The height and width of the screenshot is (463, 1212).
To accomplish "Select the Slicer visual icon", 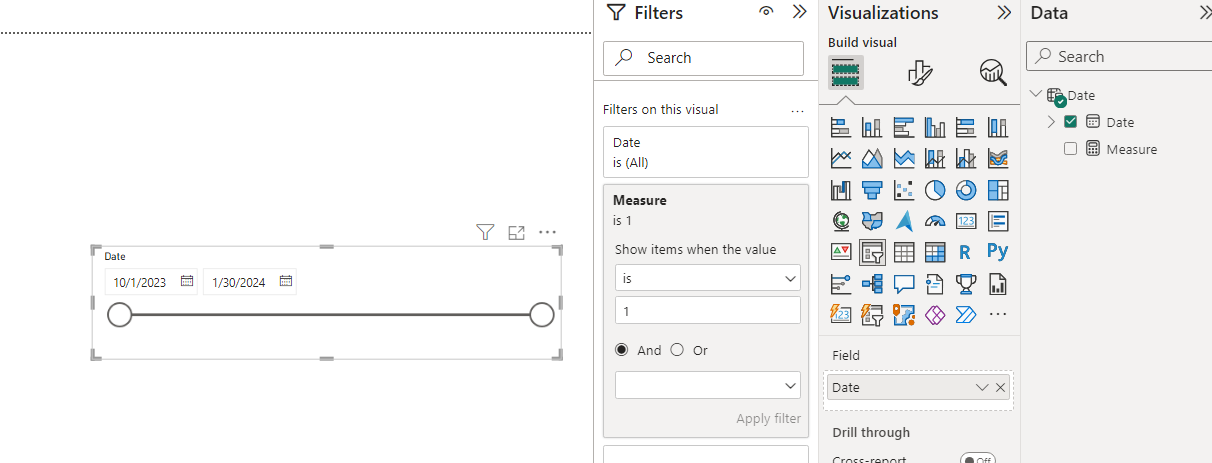I will click(x=872, y=252).
